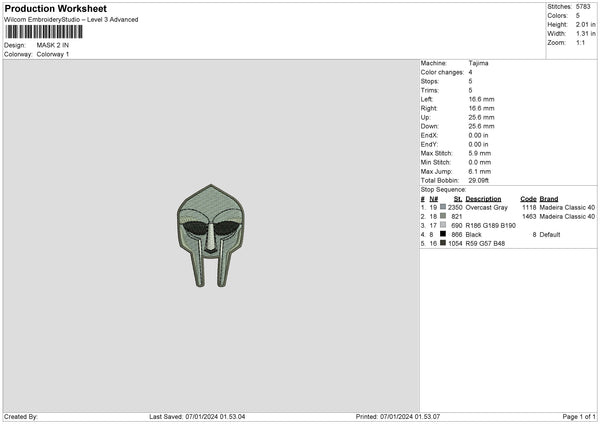This screenshot has height=424, width=600.
Task: Click the 'Stop Sequence:' heading
Action: (x=443, y=189)
